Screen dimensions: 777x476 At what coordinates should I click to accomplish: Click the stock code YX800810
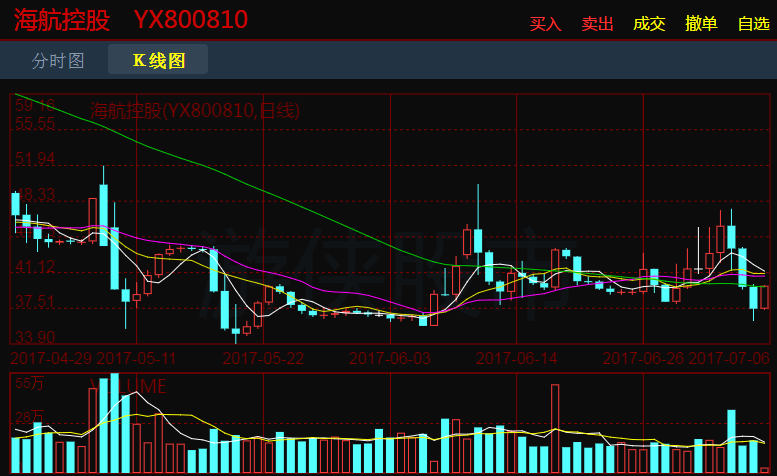coord(191,20)
